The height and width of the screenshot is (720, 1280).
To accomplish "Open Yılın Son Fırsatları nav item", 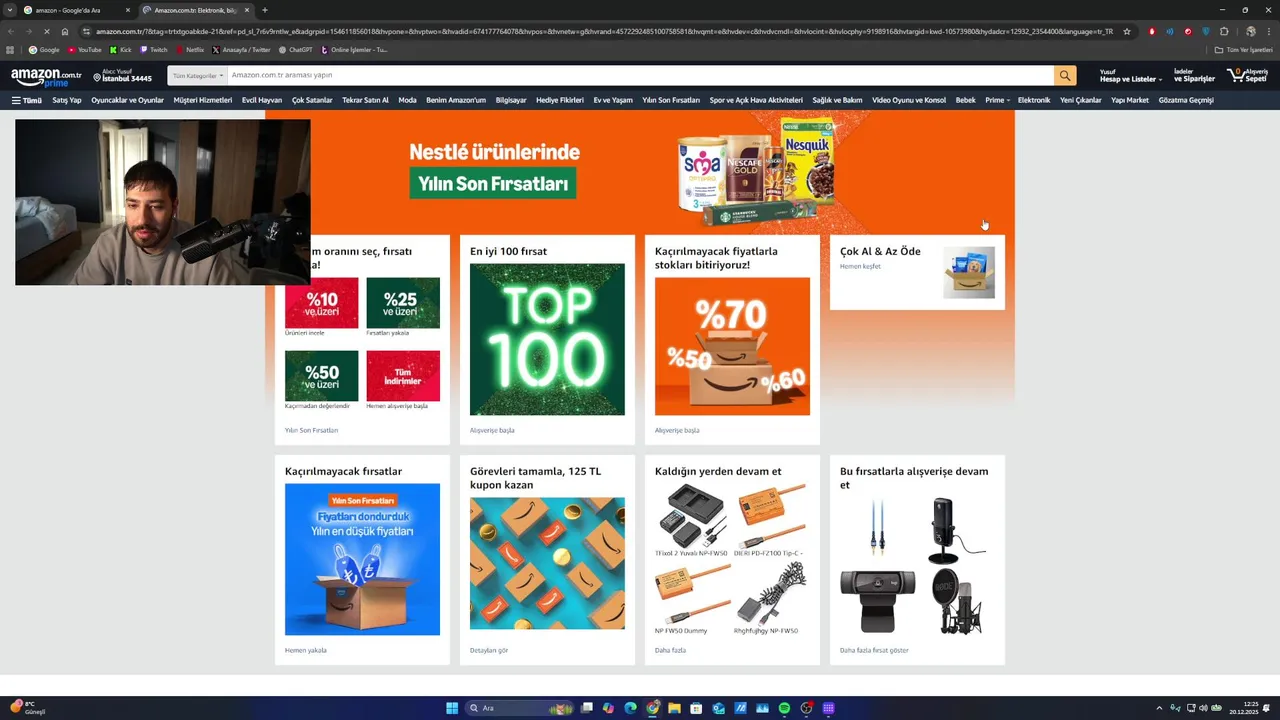I will click(x=671, y=100).
